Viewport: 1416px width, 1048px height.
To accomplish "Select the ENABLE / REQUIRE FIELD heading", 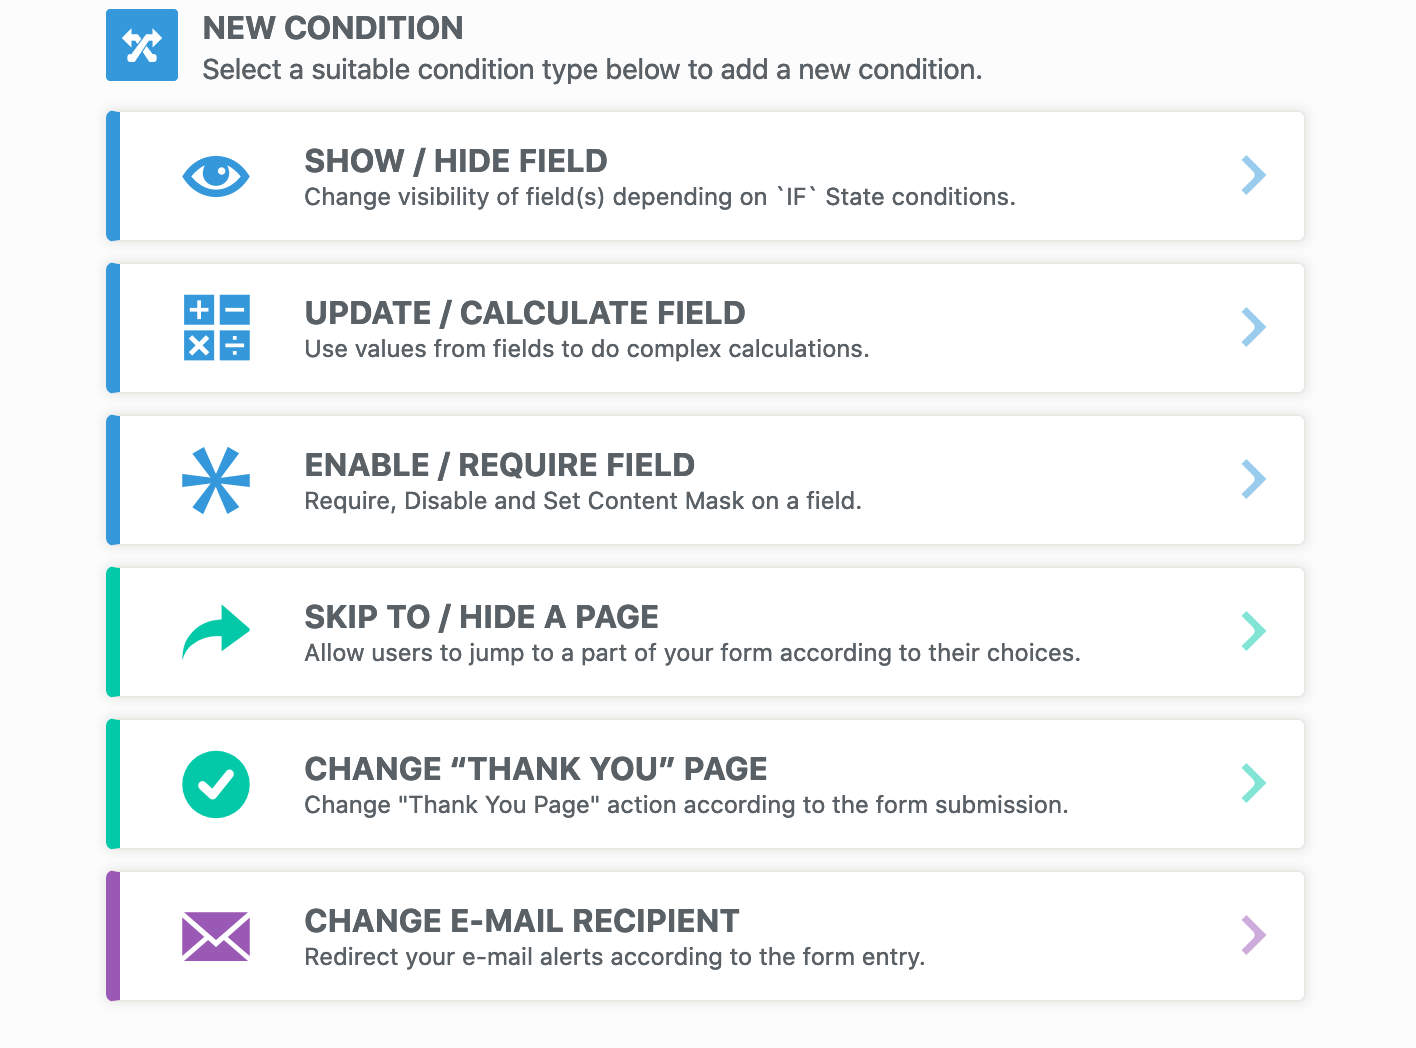I will (x=499, y=465).
